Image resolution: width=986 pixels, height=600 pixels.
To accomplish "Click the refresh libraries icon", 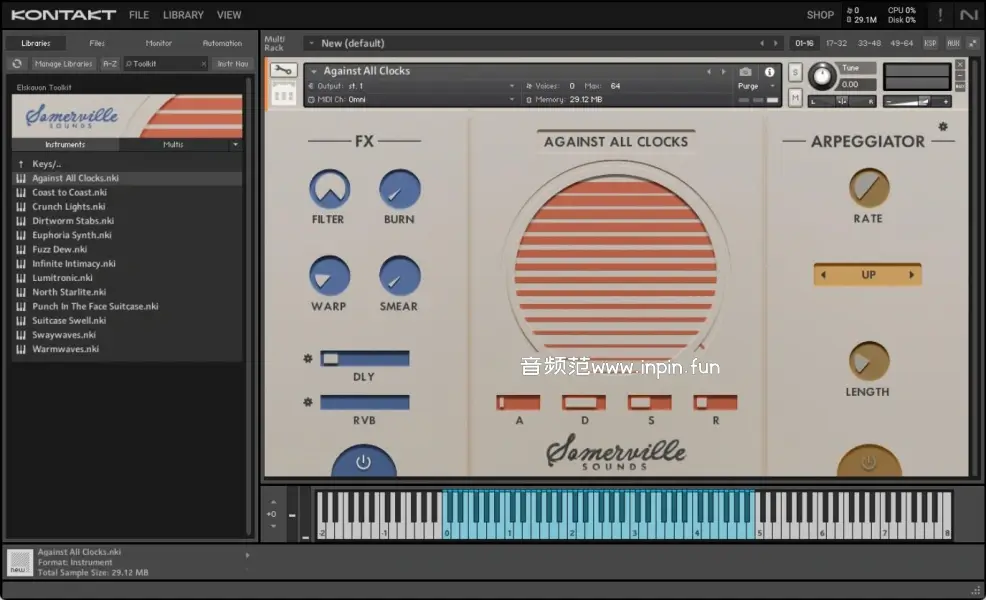I will click(17, 64).
